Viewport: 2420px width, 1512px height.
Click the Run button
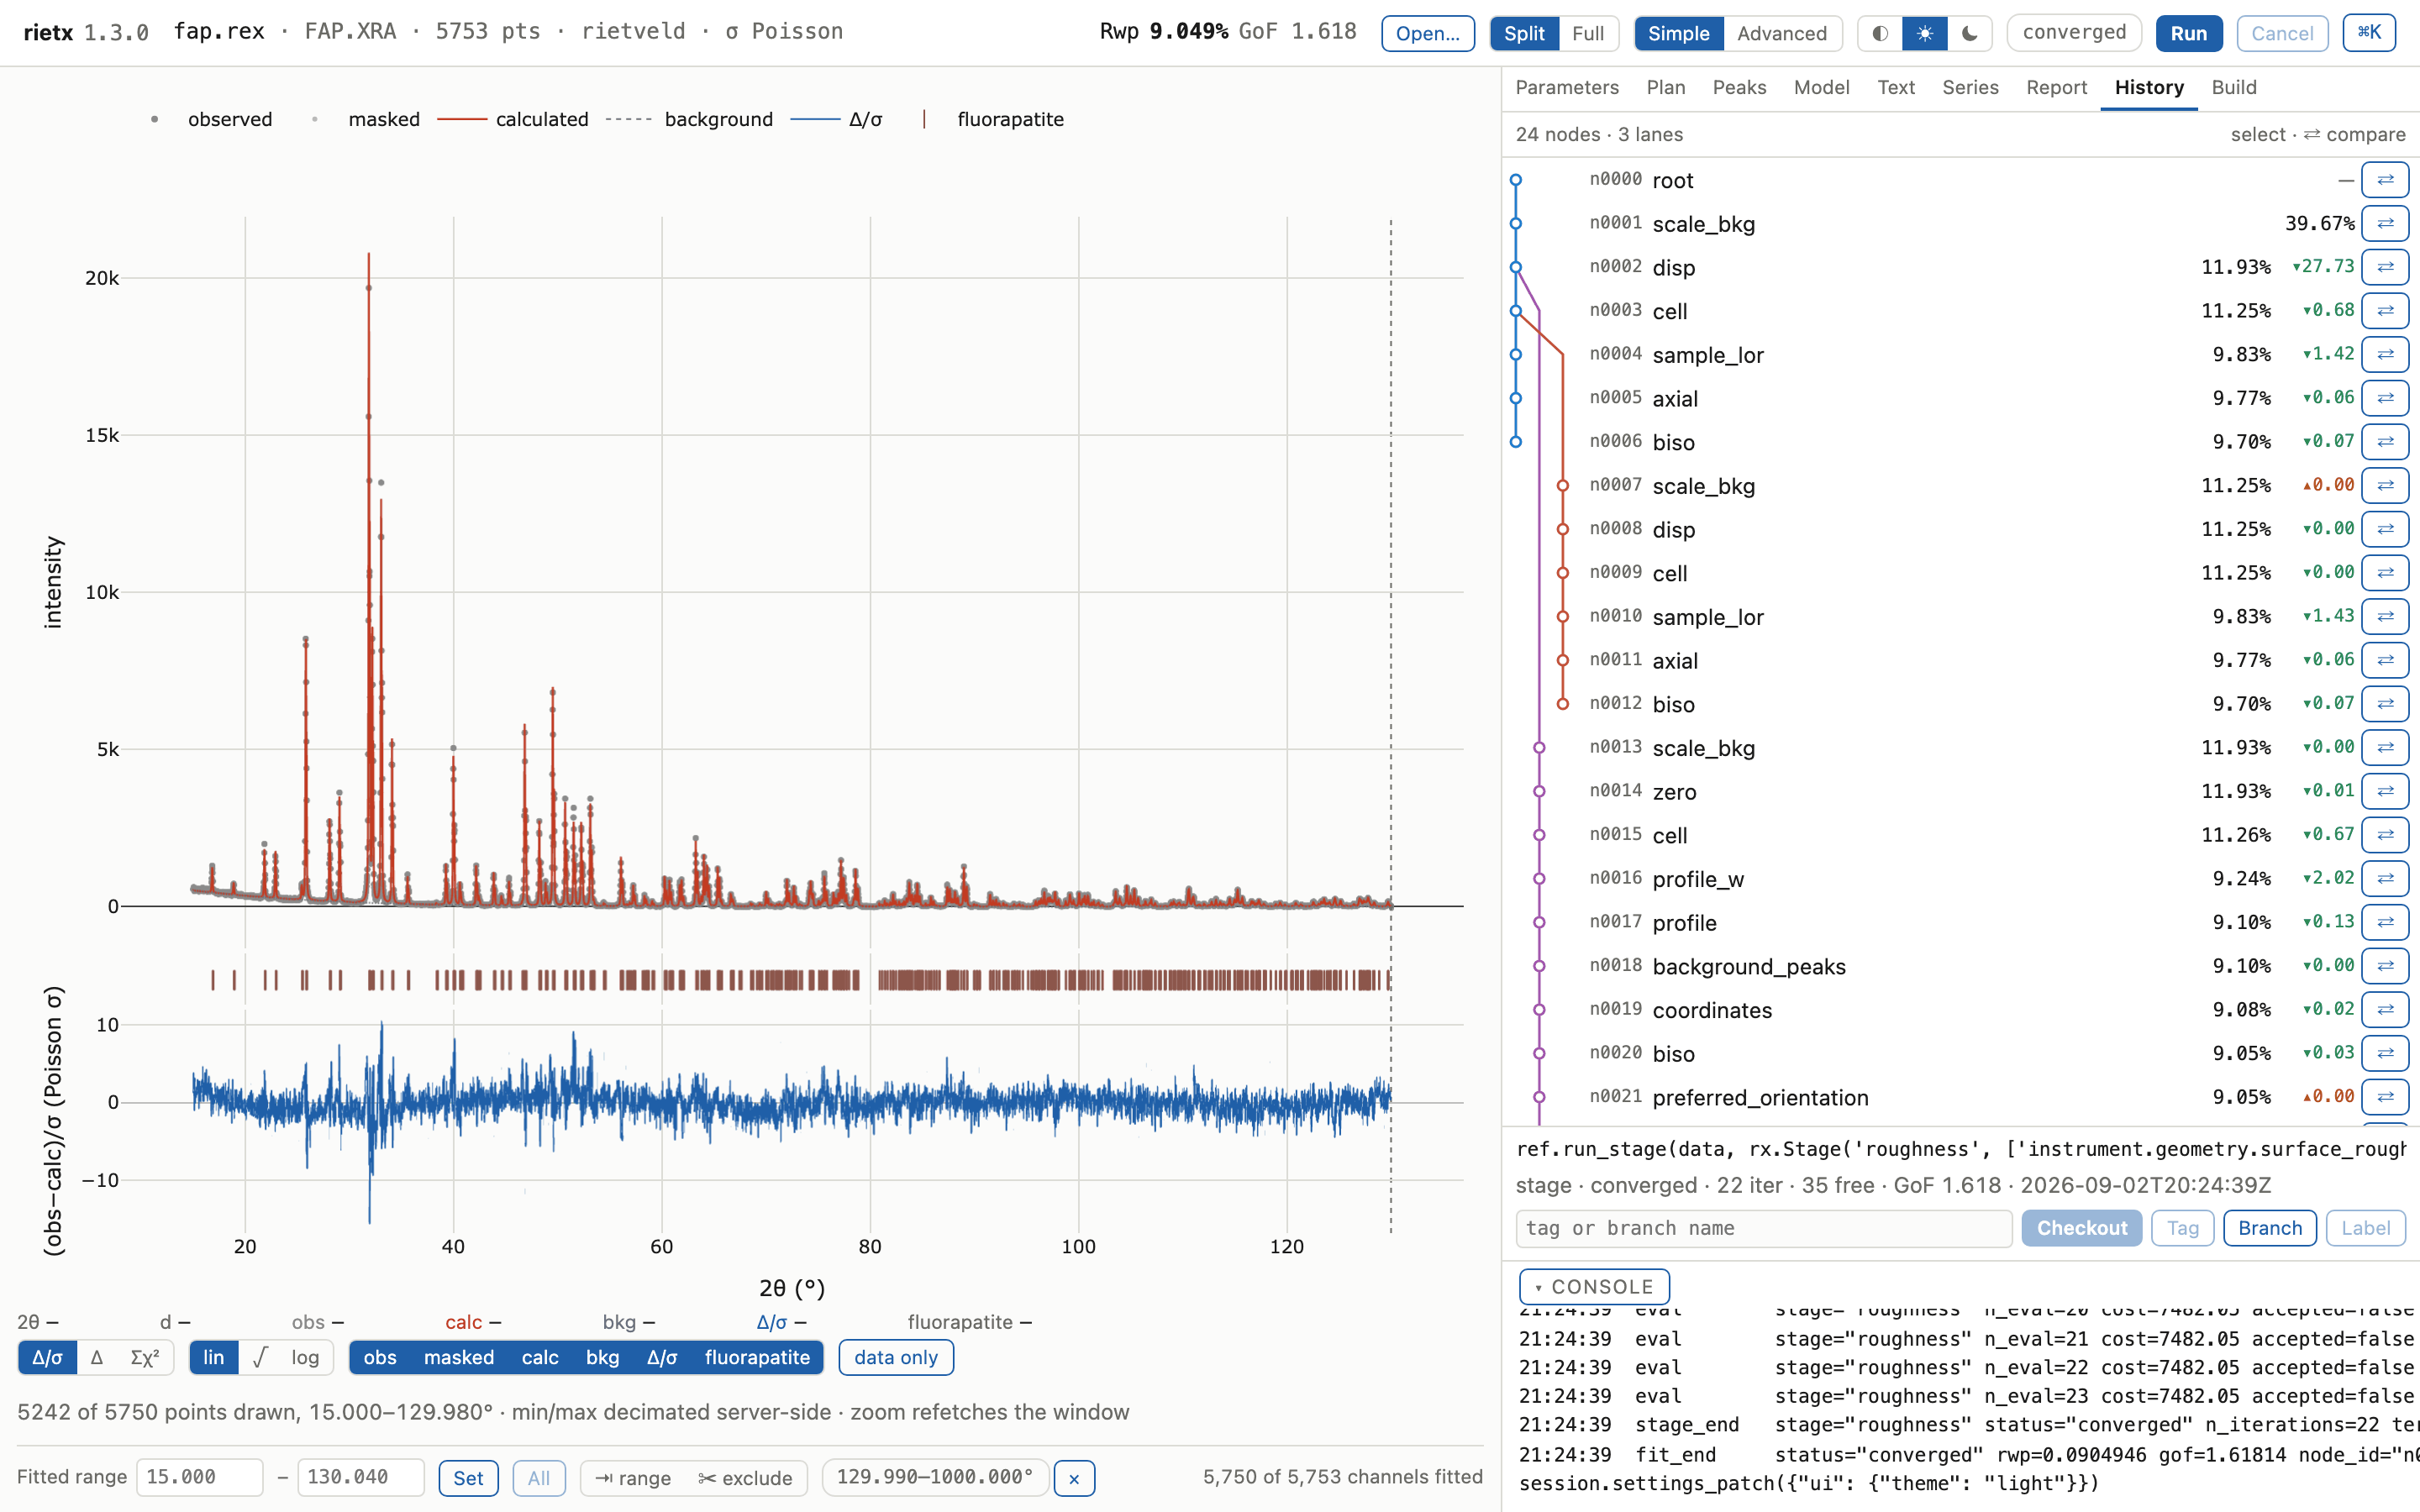(x=2188, y=33)
